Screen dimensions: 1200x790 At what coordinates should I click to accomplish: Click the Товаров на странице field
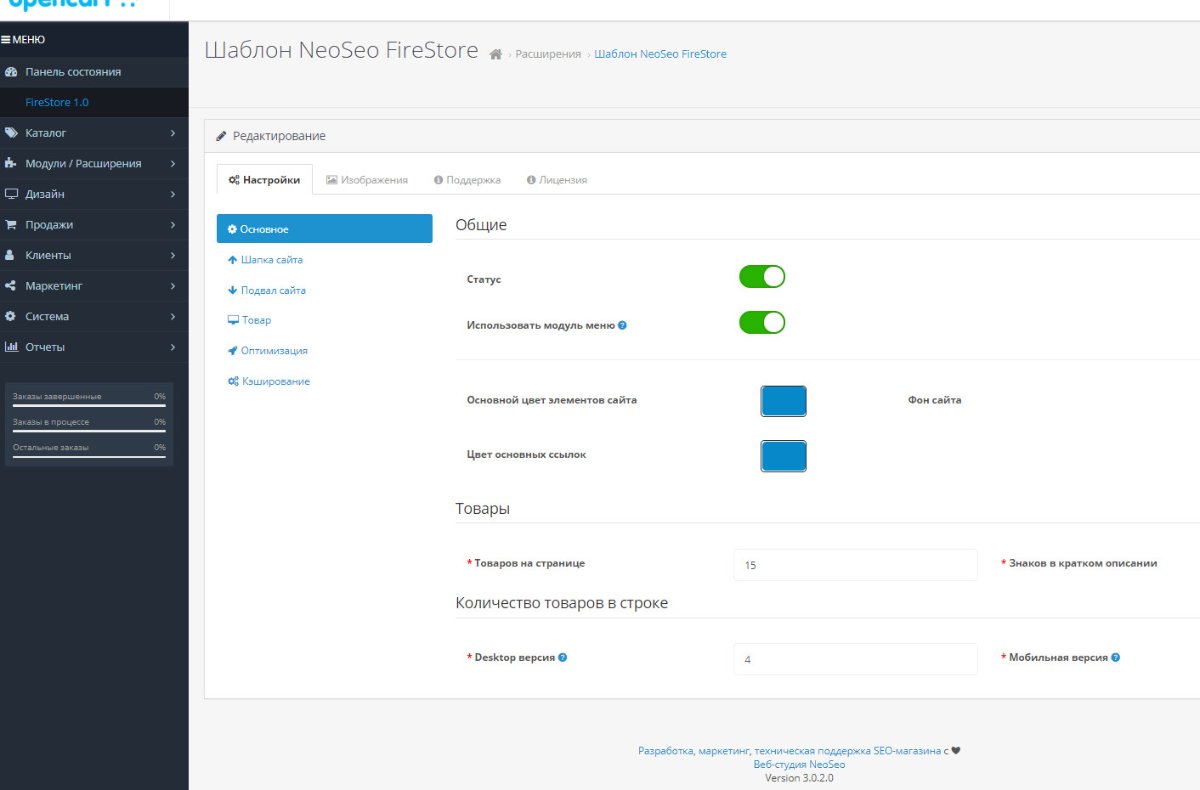pos(855,564)
